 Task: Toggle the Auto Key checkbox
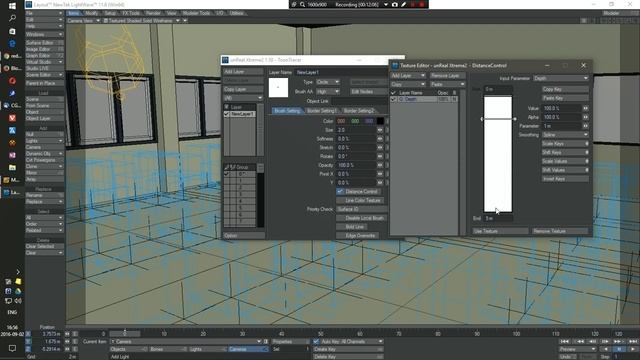pyautogui.click(x=316, y=342)
